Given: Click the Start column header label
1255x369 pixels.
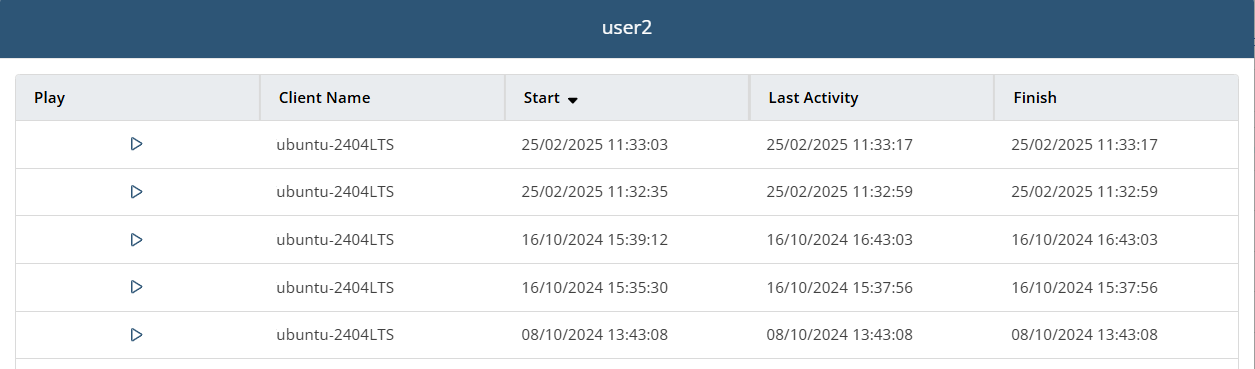Looking at the screenshot, I should click(541, 98).
